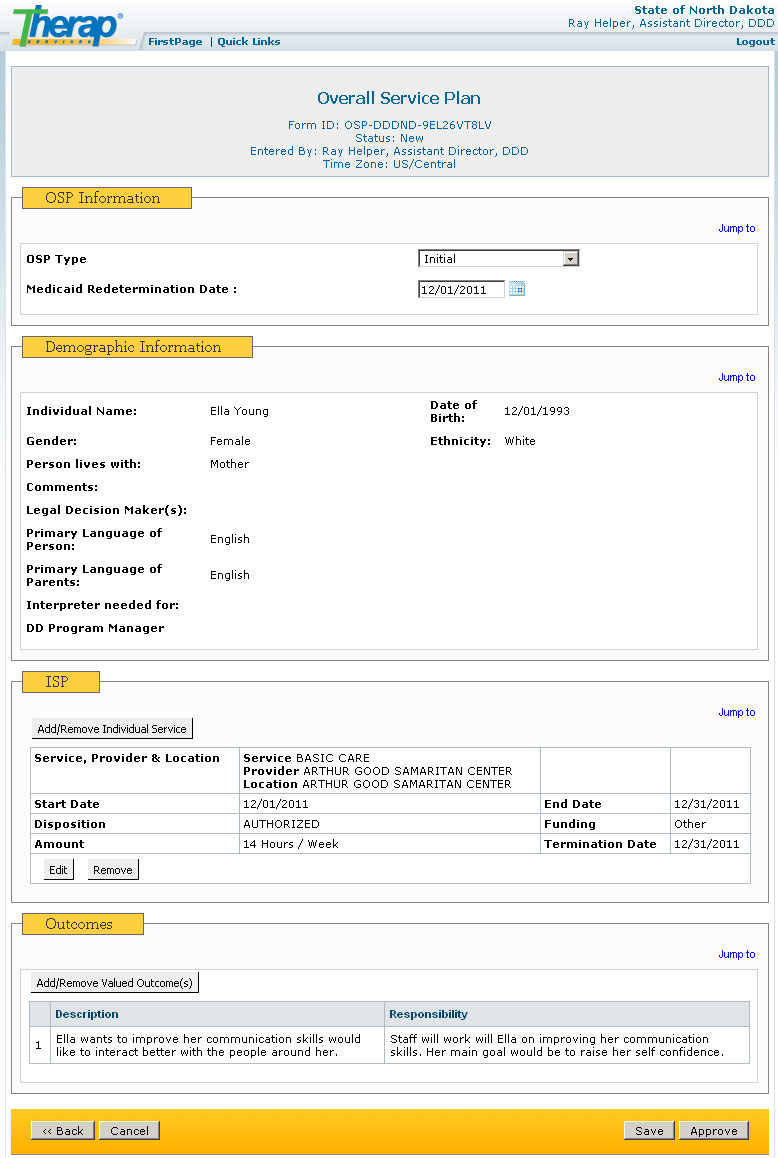Select the Form ID text OSP-DDDND-9EL26VT8LV
This screenshot has width=778, height=1158.
(x=417, y=126)
